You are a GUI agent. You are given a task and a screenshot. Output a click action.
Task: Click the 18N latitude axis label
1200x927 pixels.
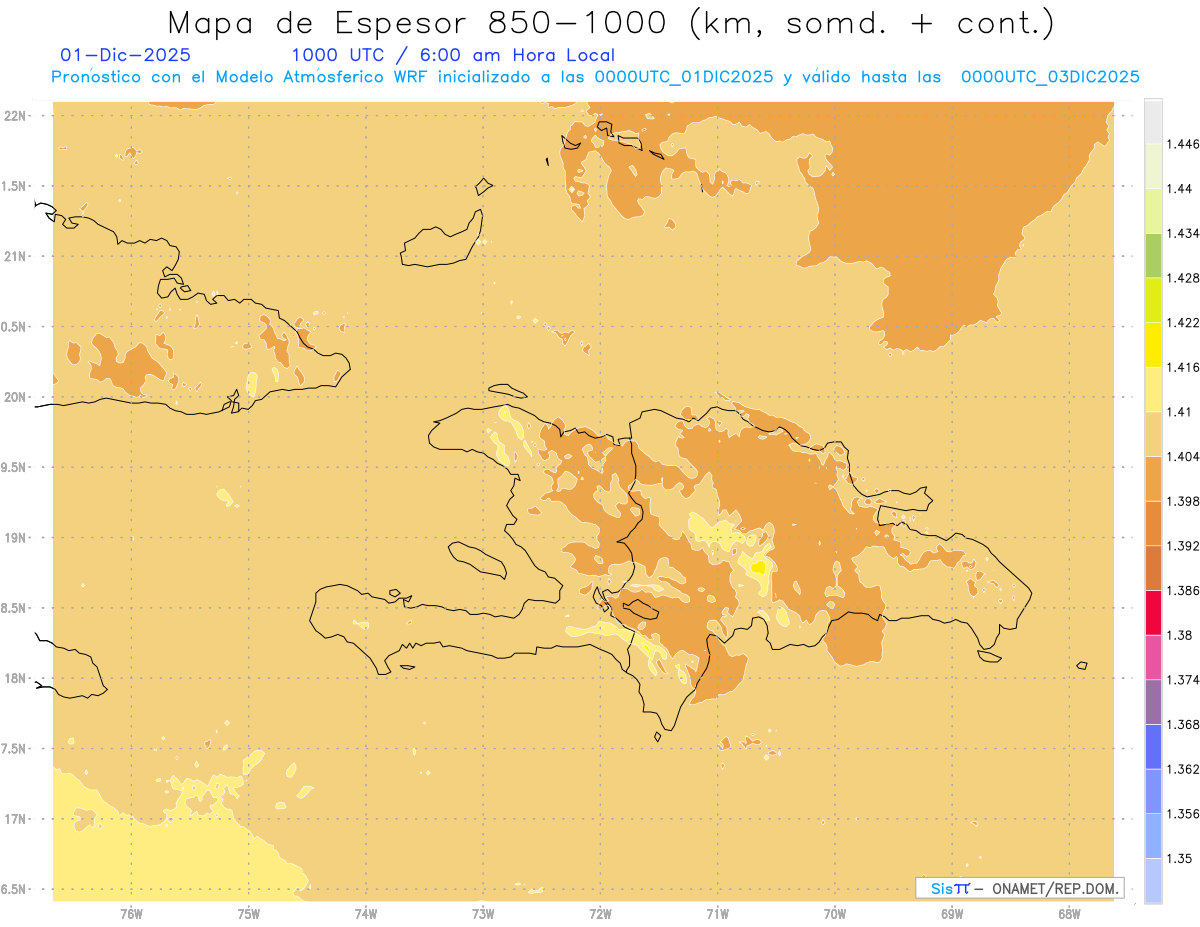[17, 679]
